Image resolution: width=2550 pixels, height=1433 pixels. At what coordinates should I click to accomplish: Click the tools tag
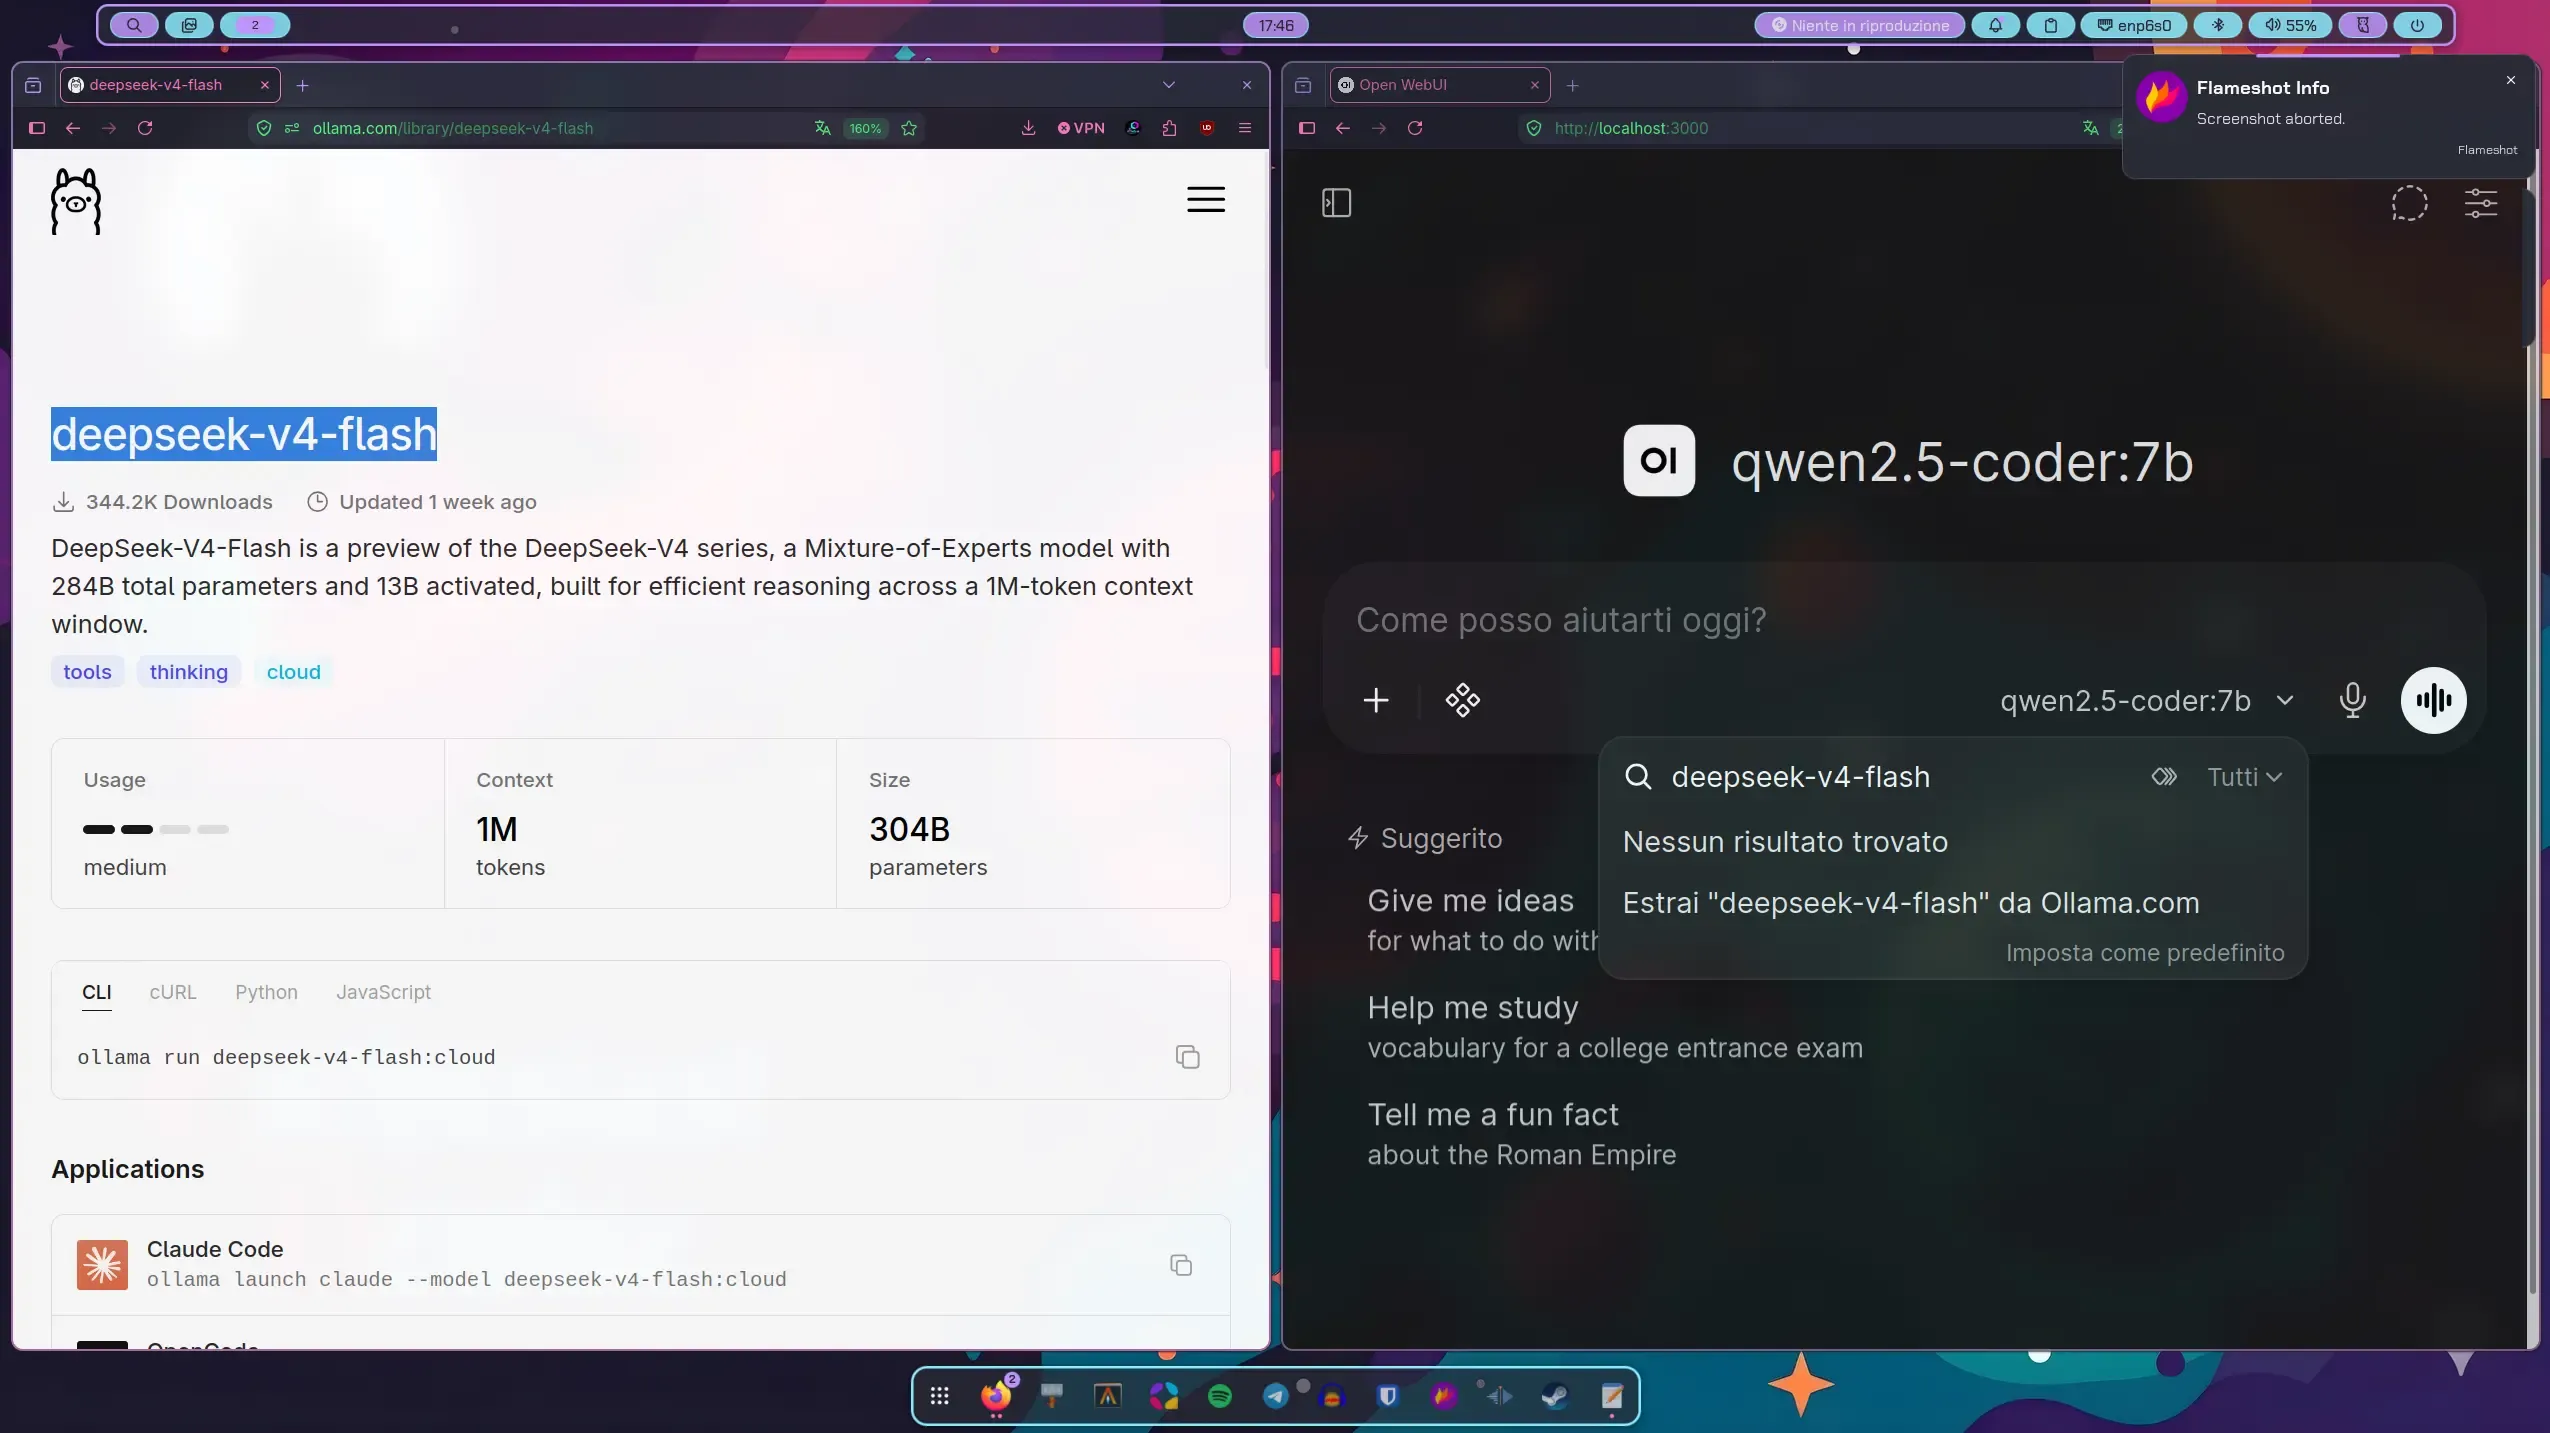87,672
